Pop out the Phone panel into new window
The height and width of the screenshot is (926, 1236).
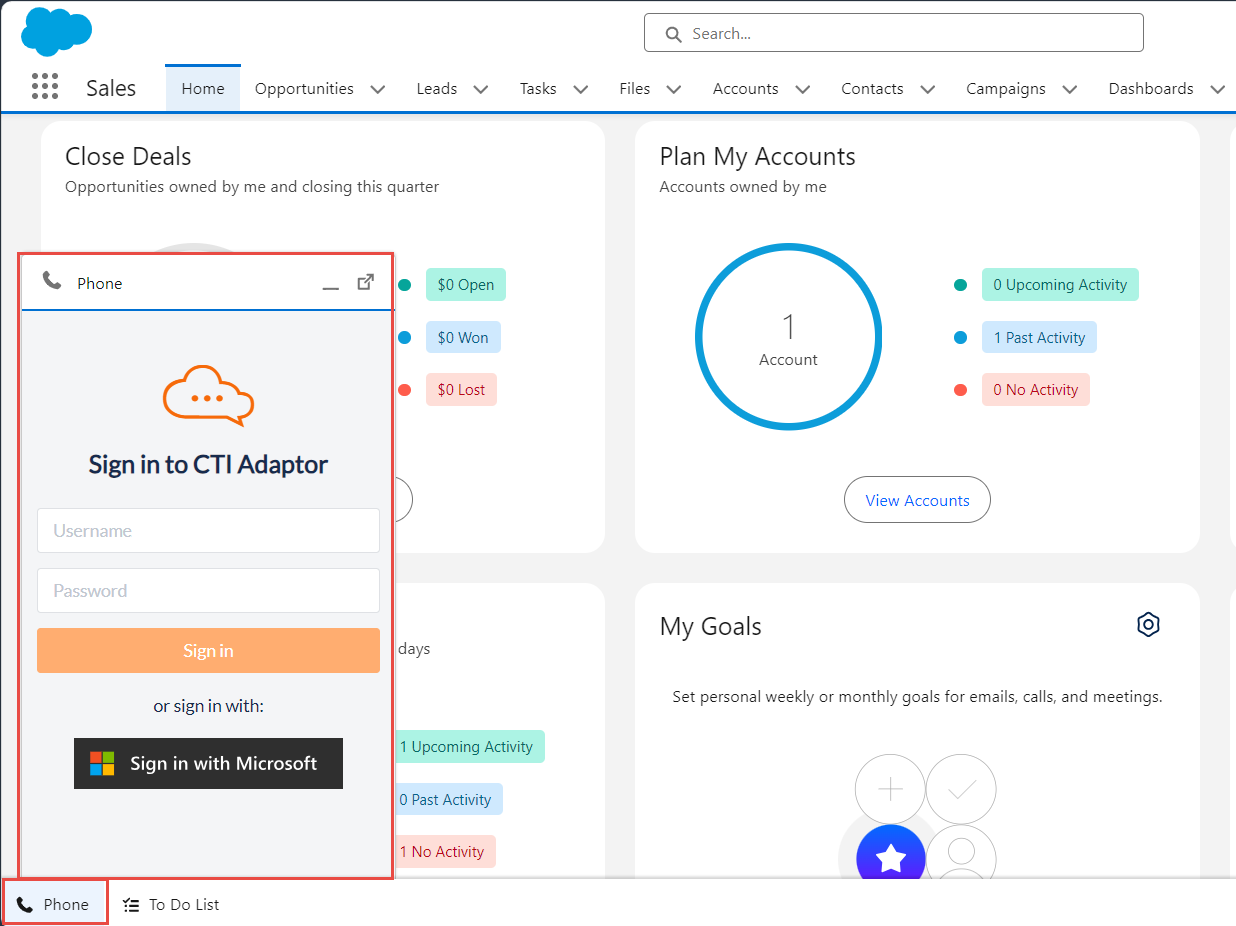coord(366,282)
